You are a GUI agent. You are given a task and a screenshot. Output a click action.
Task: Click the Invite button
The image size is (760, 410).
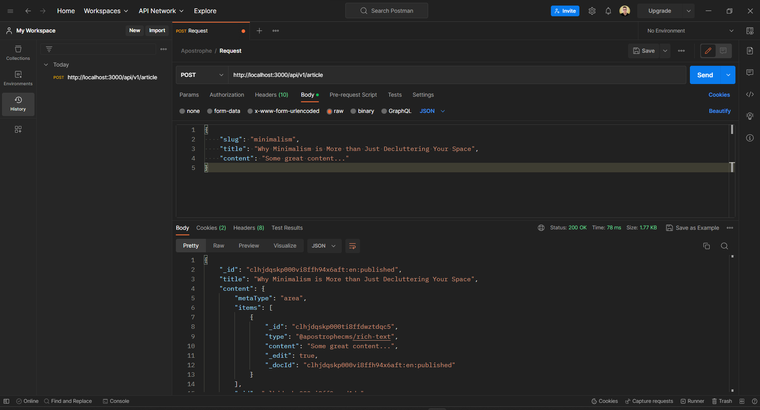(565, 11)
